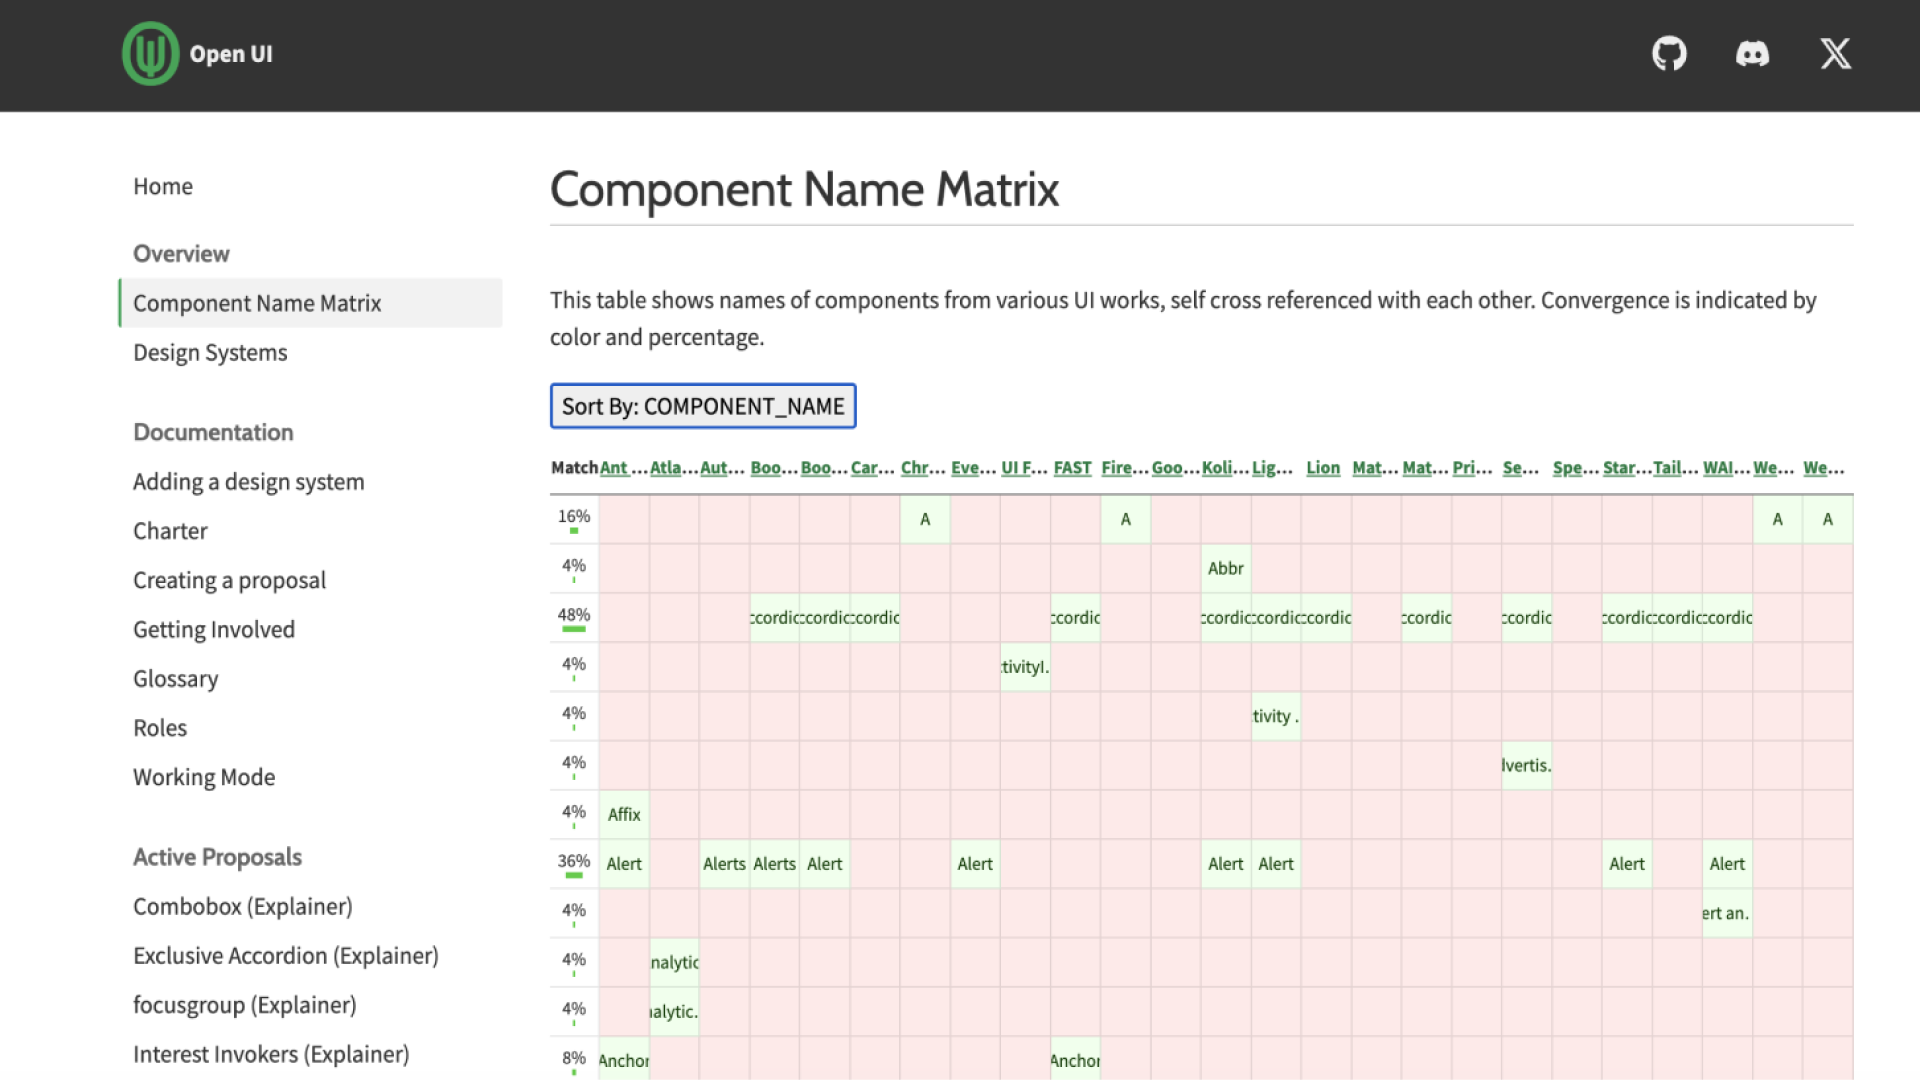Click the 'Koli...' column header link

(x=1225, y=468)
